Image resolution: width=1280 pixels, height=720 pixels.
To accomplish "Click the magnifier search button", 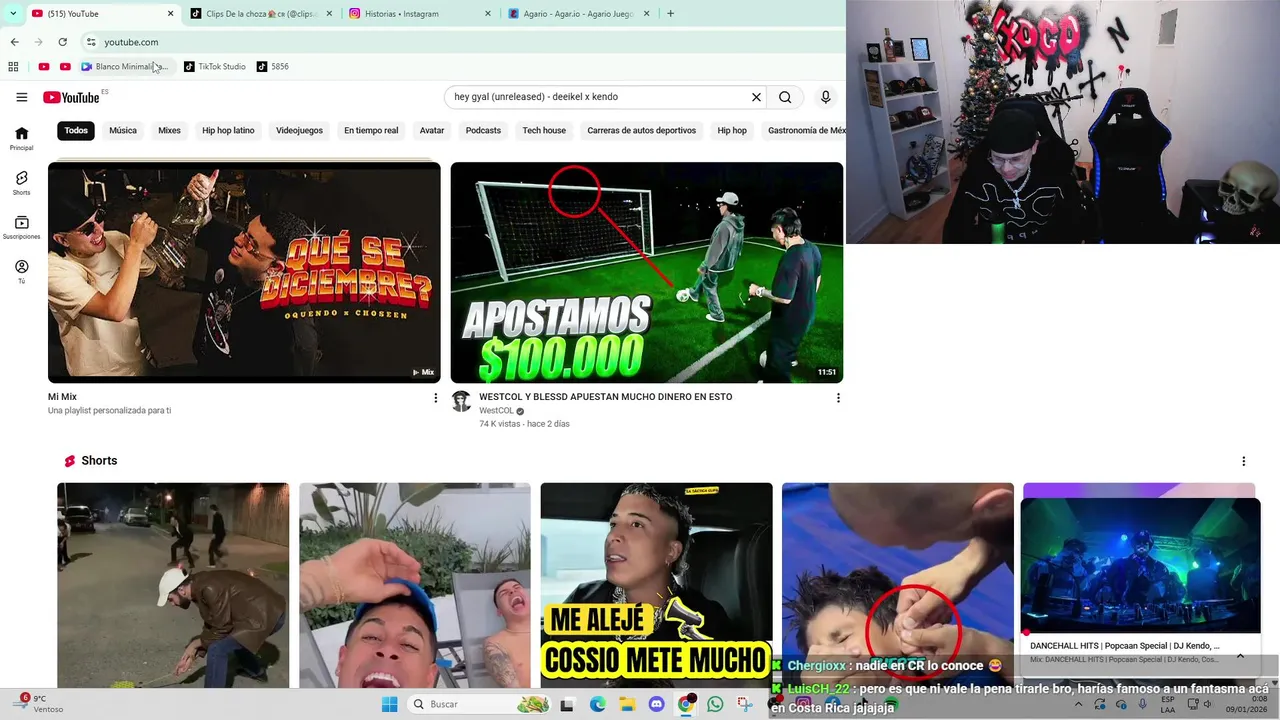I will pos(785,97).
